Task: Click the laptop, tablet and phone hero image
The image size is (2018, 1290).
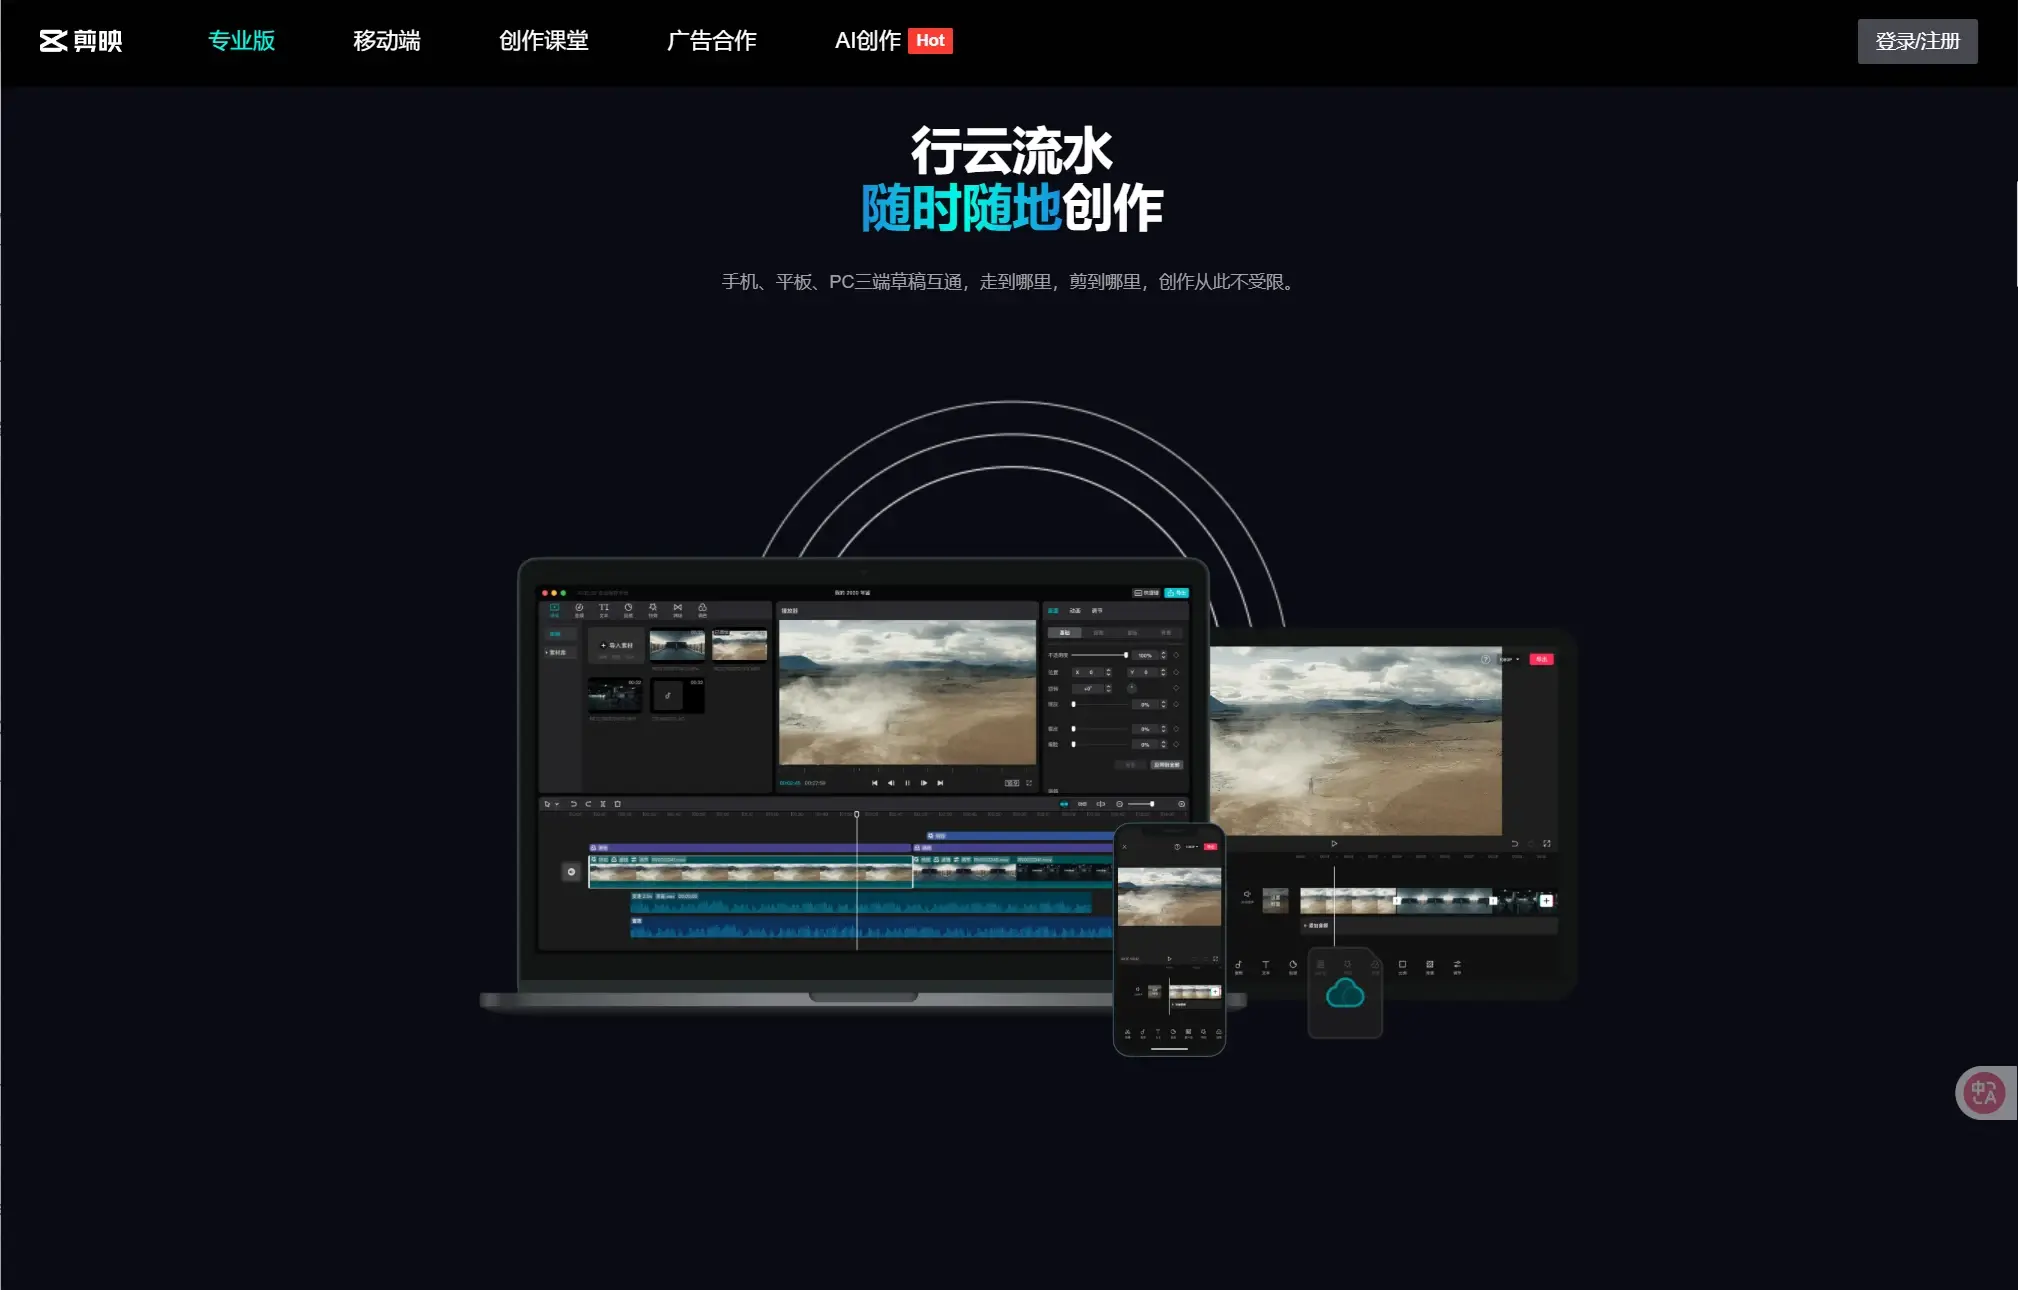Action: click(1028, 730)
